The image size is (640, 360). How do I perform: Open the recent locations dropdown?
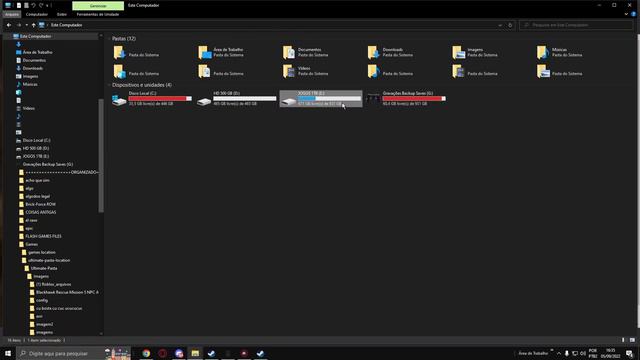pyautogui.click(x=27, y=25)
